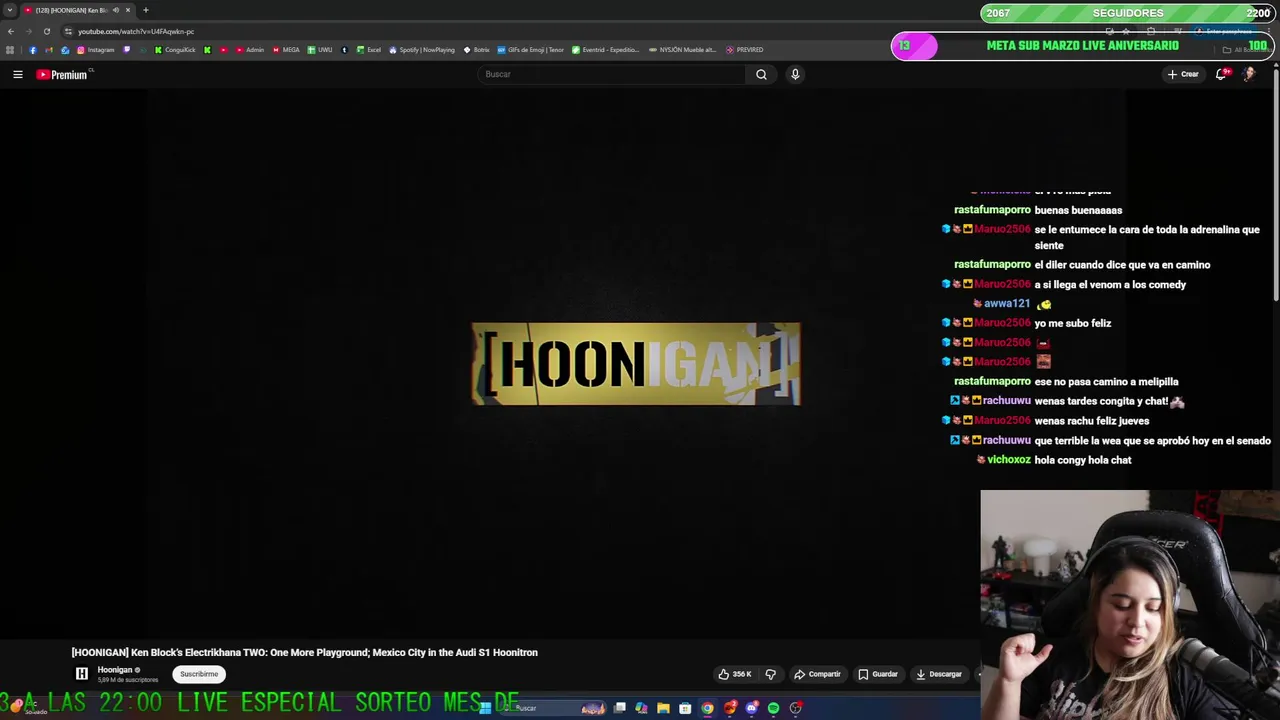Click the search magnifier button

click(761, 74)
